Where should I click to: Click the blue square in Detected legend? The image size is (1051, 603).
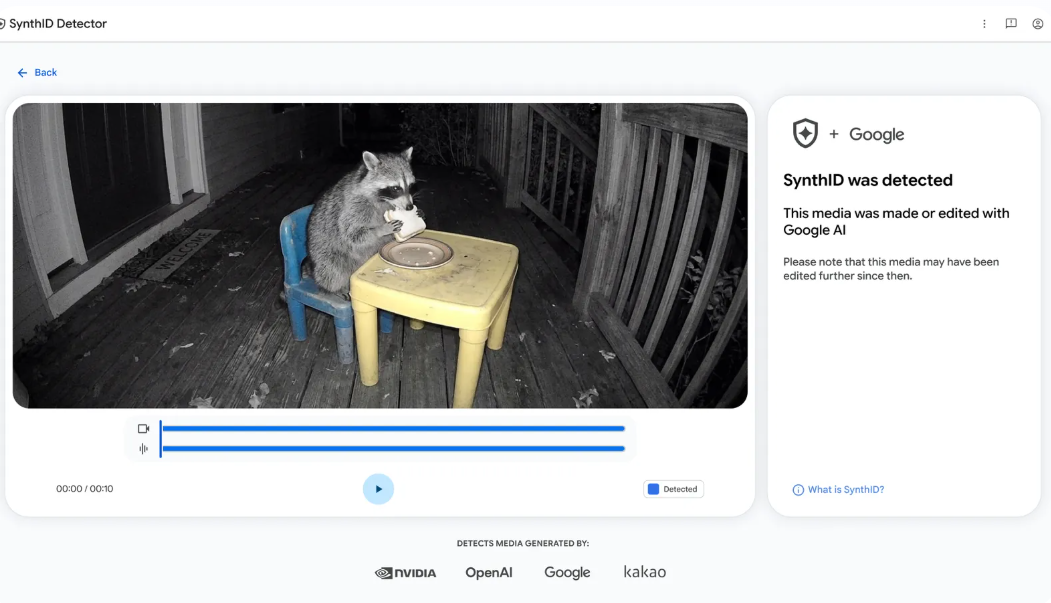(x=653, y=489)
